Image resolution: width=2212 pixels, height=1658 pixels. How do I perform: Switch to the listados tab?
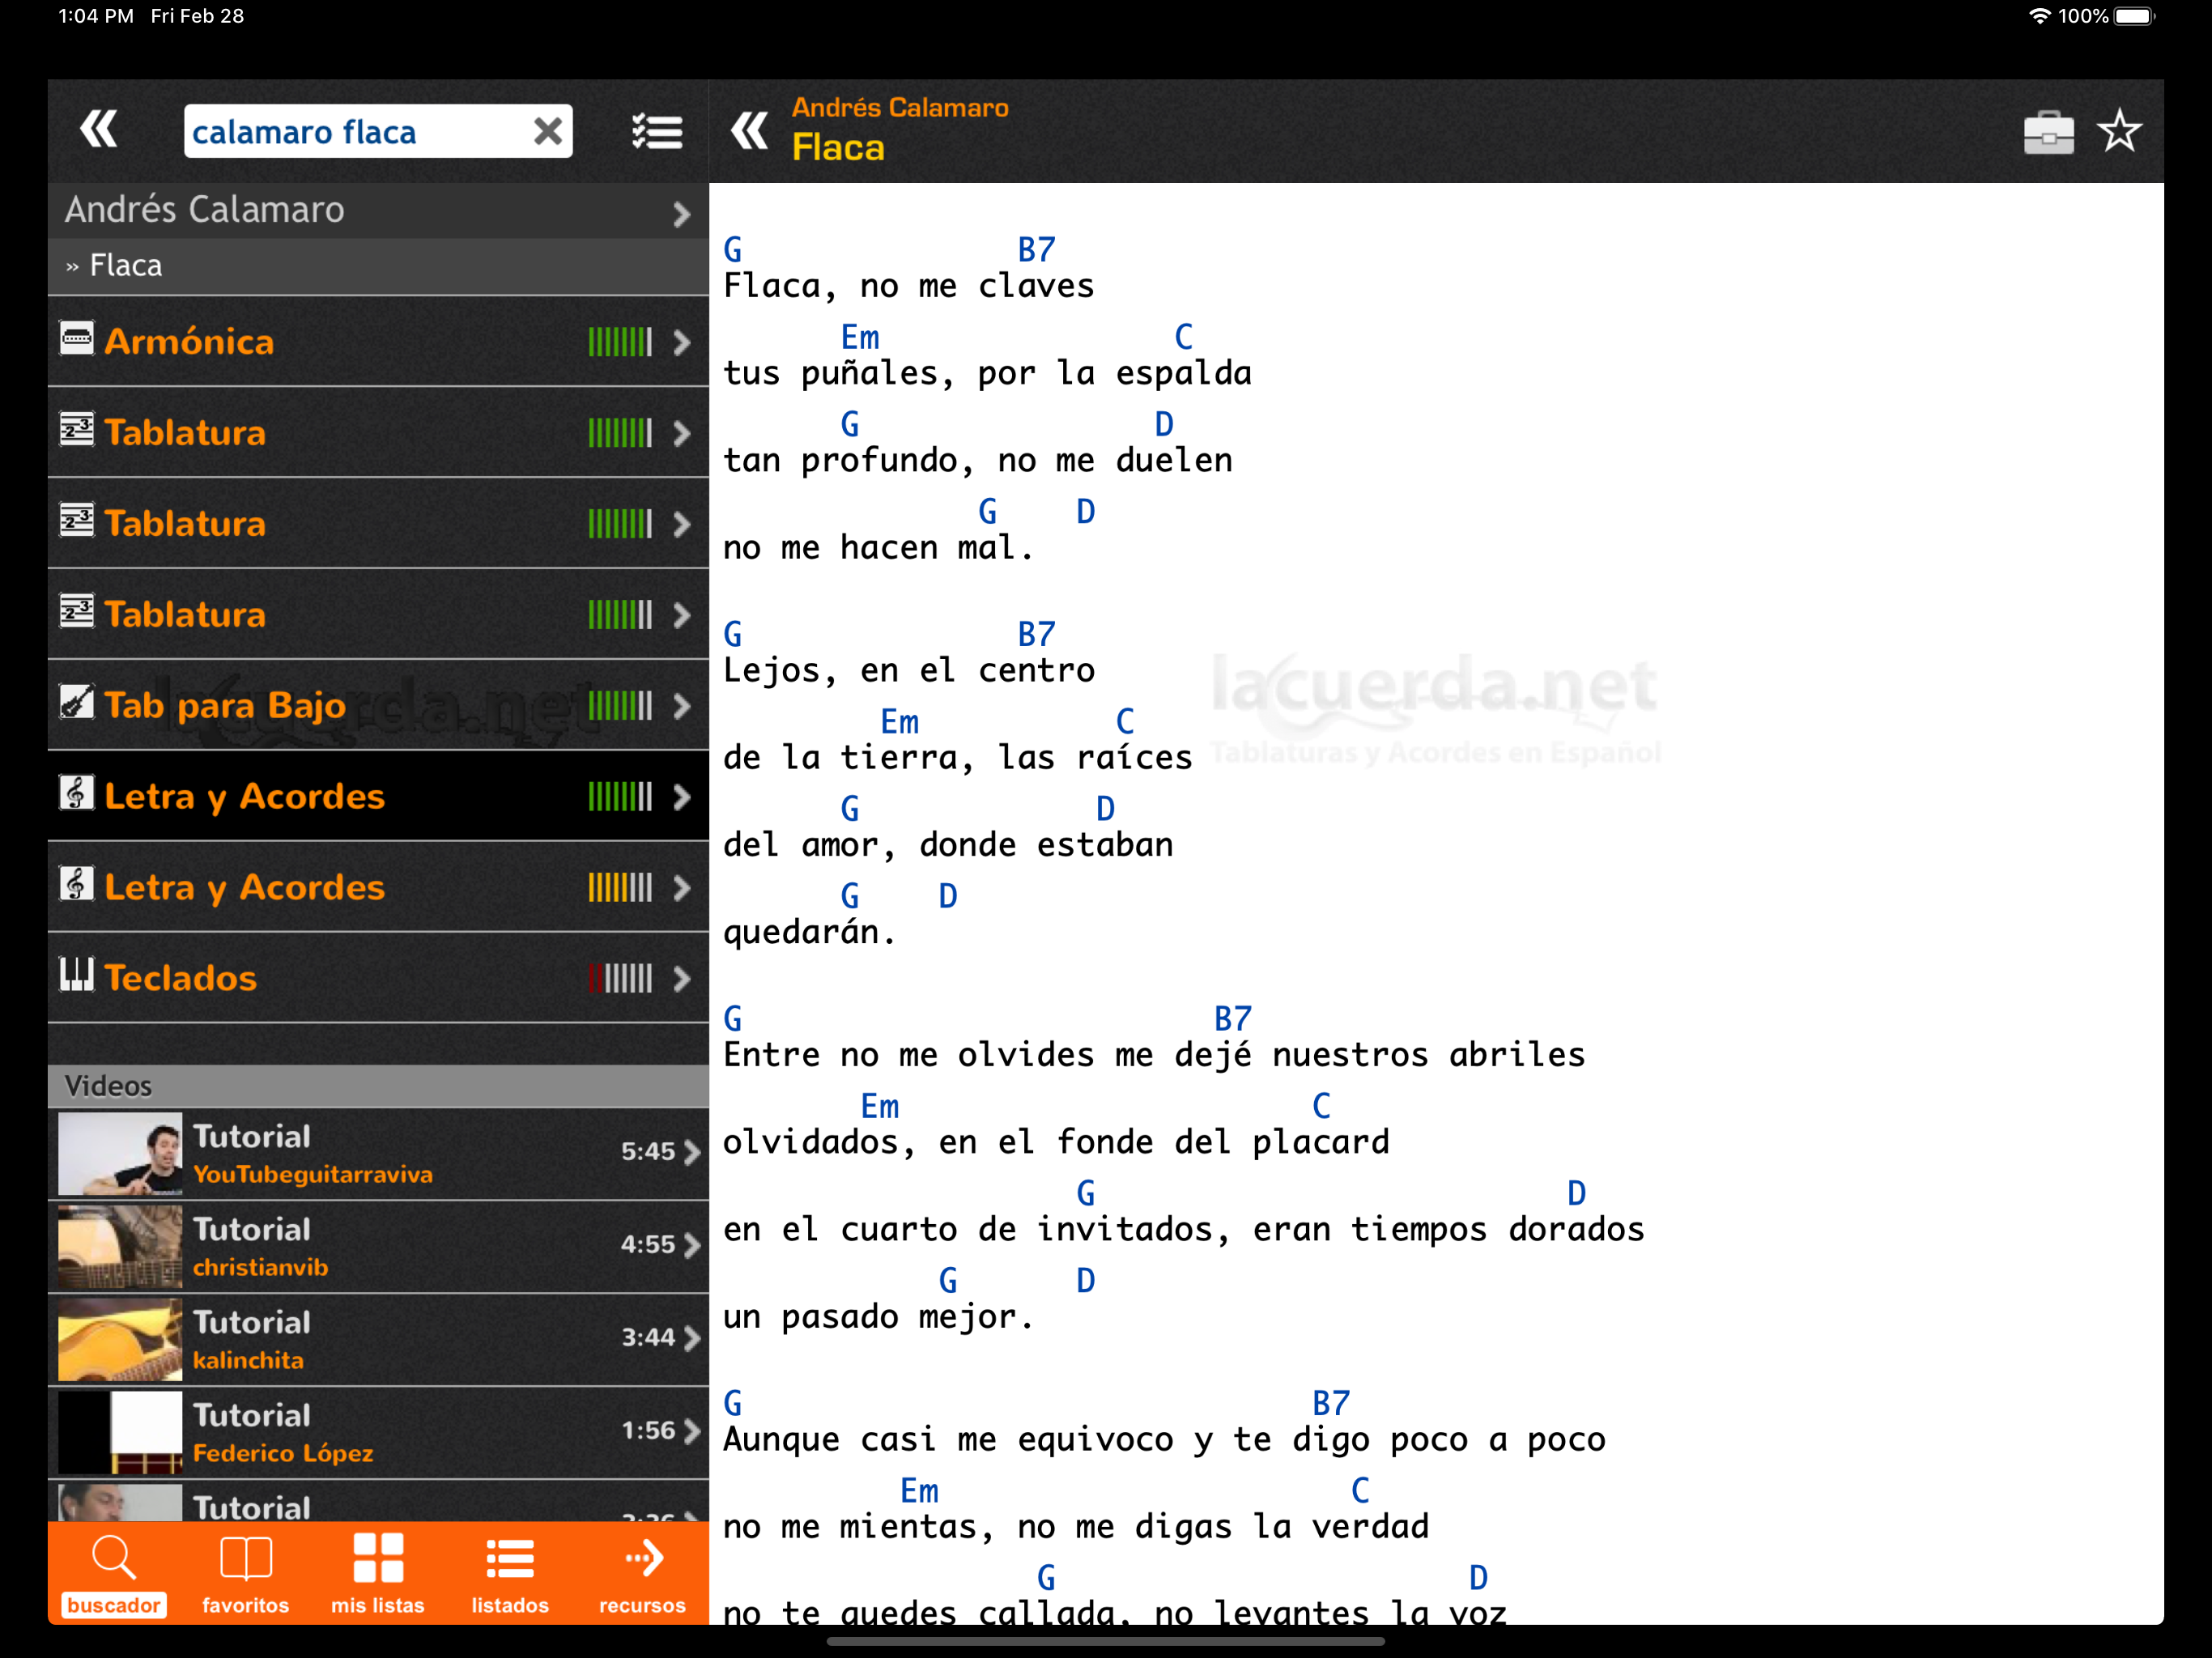[510, 1575]
